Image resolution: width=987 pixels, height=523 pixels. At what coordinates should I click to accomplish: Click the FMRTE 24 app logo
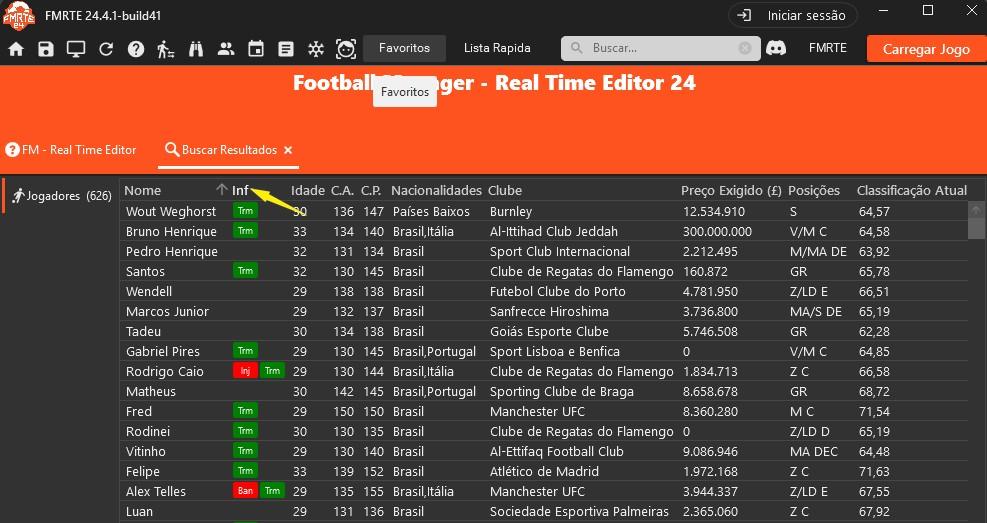(18, 15)
